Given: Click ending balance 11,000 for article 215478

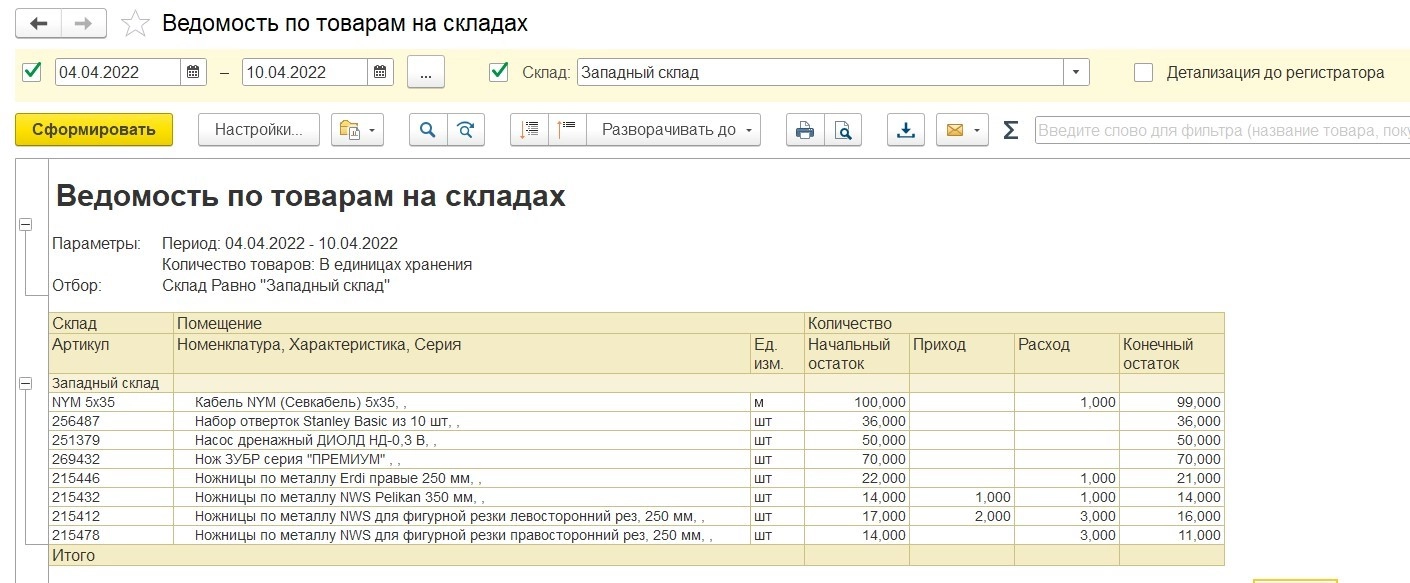Looking at the screenshot, I should [1172, 535].
